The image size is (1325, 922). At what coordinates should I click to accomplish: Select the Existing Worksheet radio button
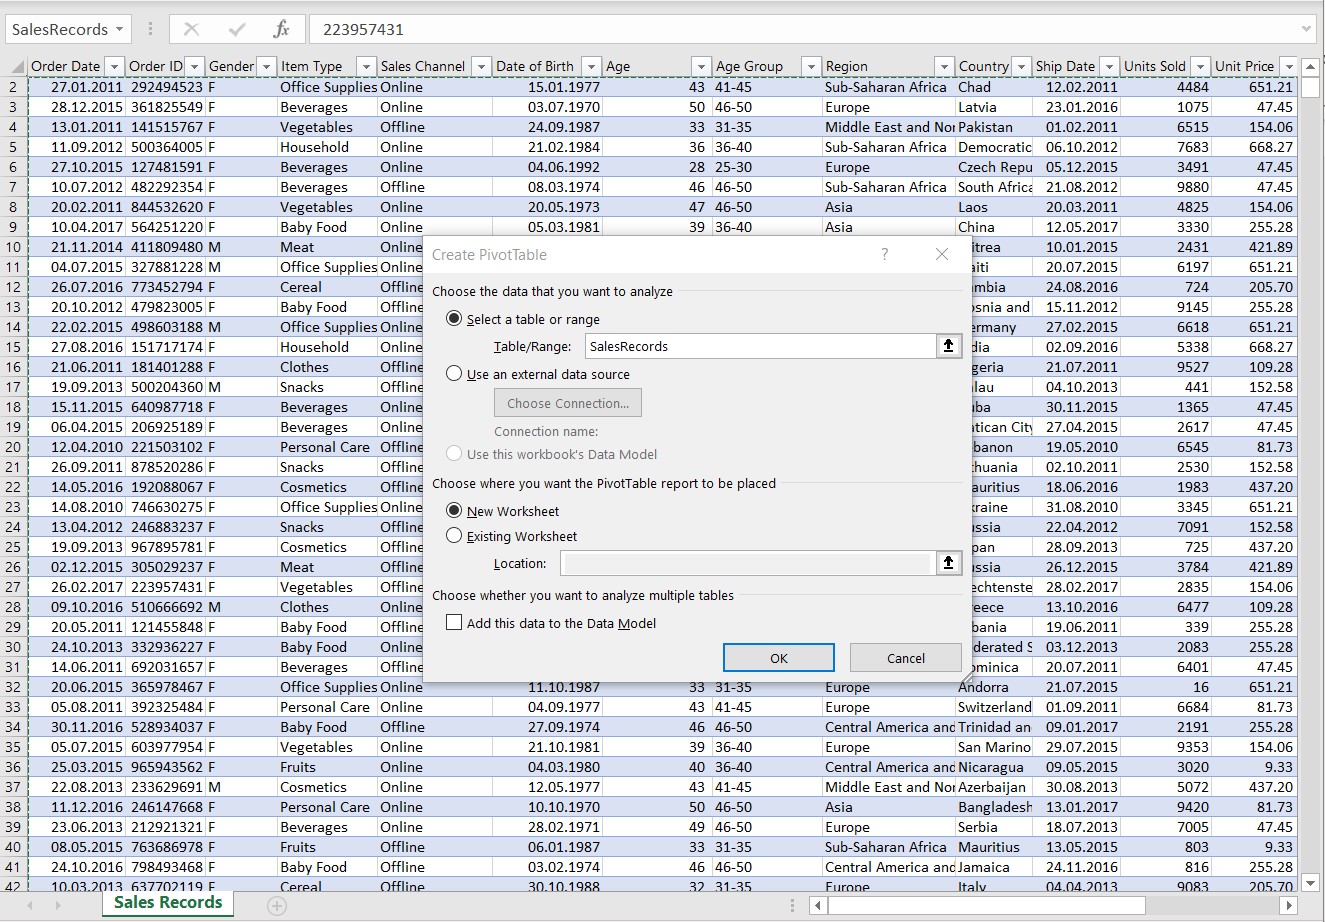(453, 534)
